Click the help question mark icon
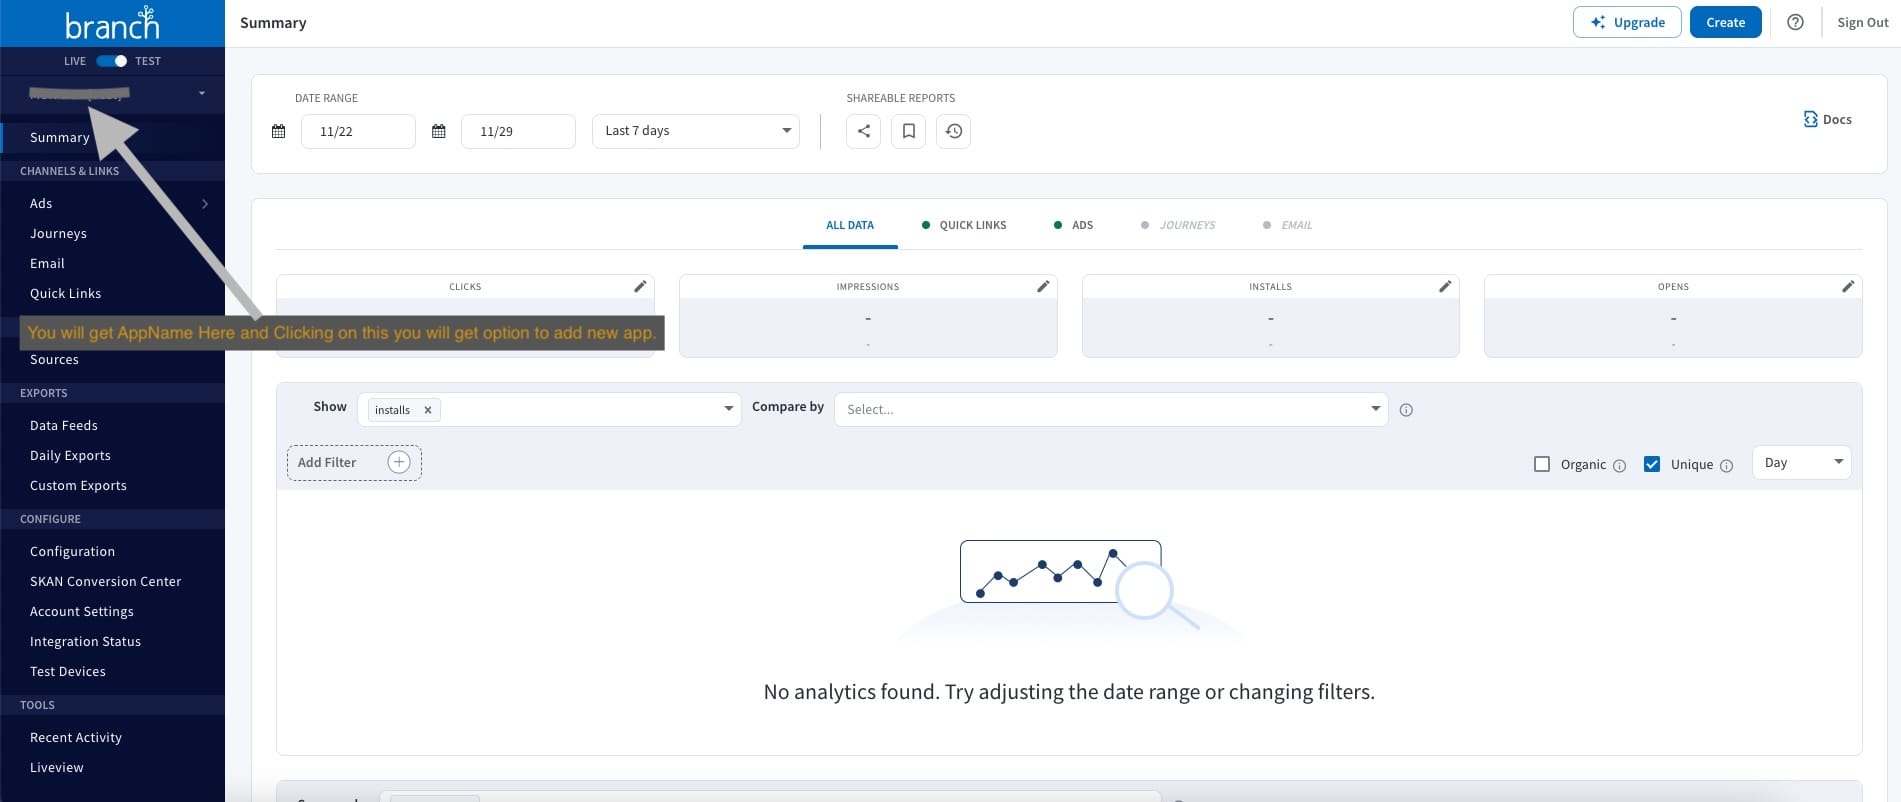 [1795, 22]
